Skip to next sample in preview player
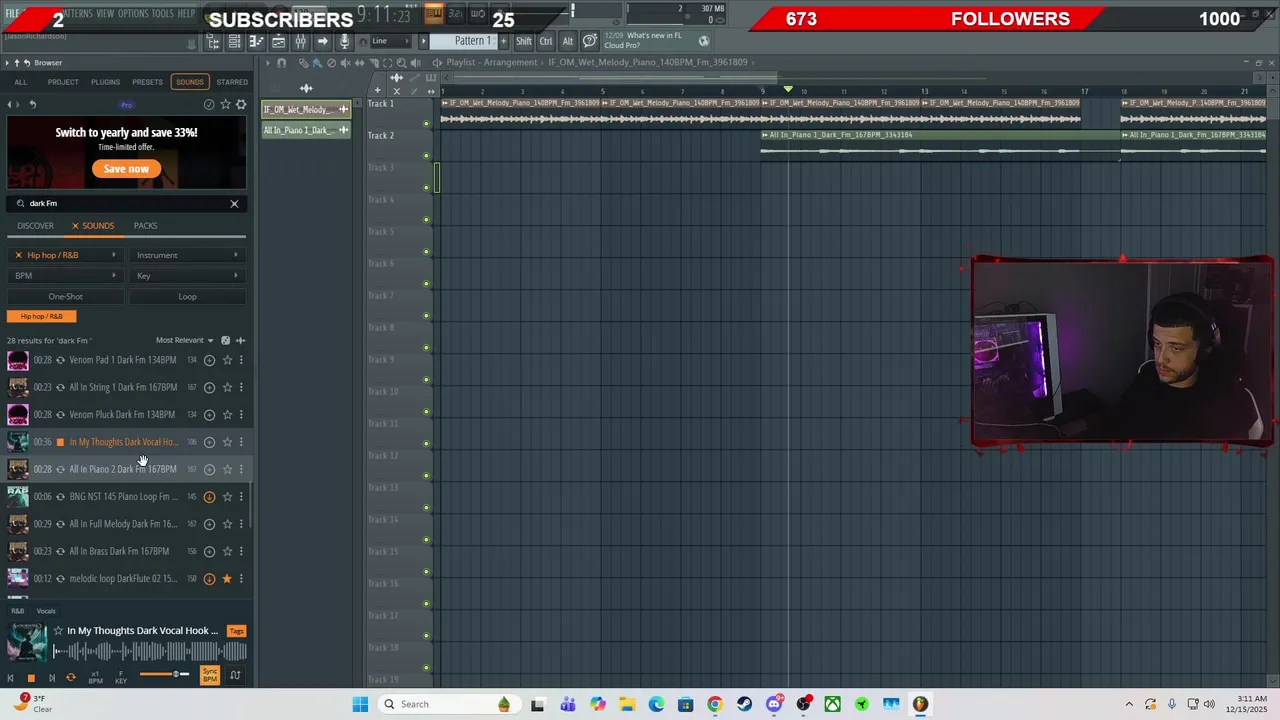The height and width of the screenshot is (720, 1280). [x=51, y=678]
